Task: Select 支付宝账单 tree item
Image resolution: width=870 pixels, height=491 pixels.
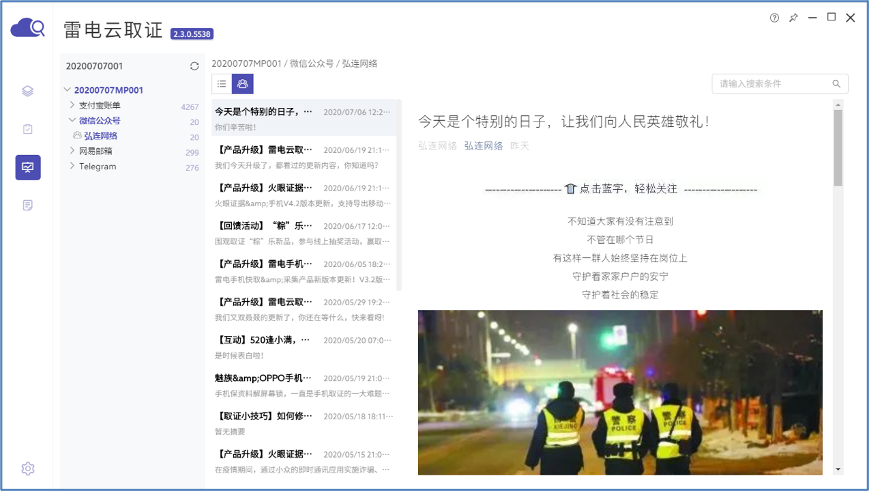Action: click(99, 105)
